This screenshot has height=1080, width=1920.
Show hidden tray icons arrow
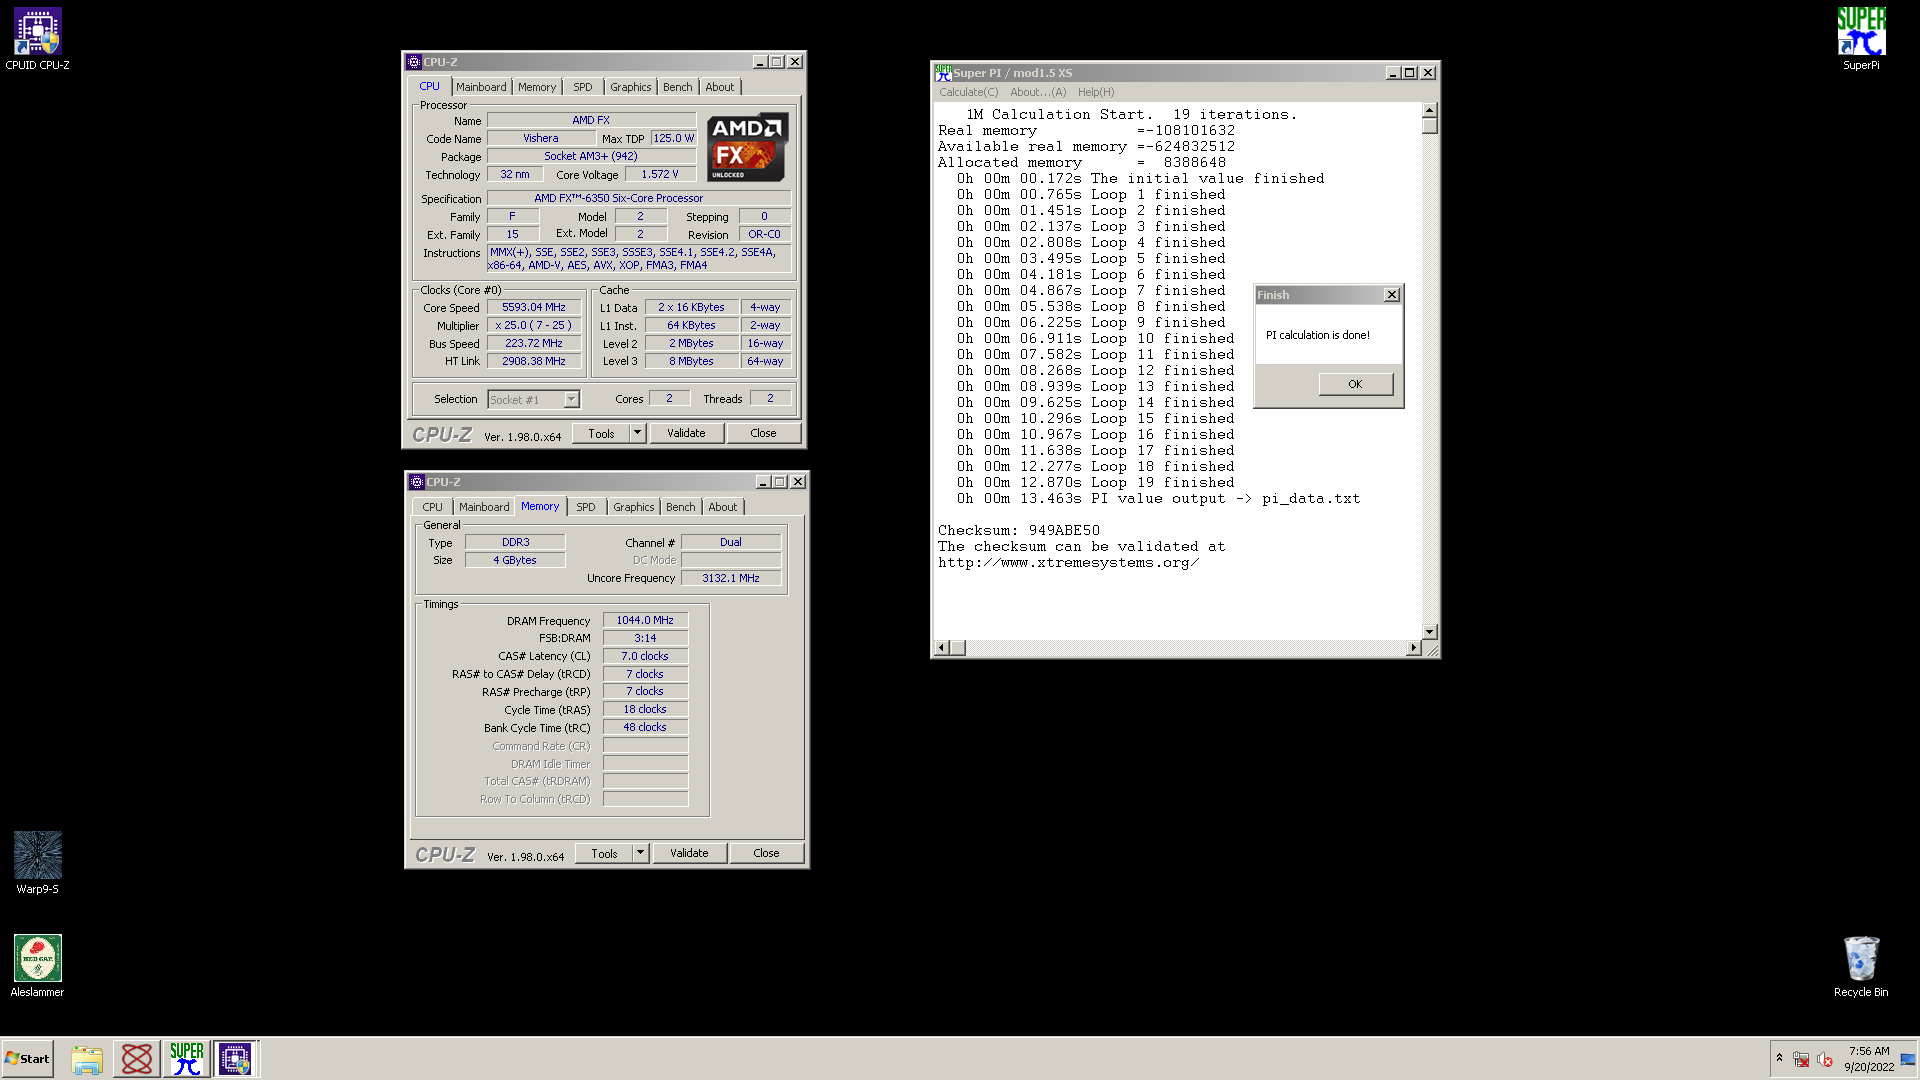(x=1779, y=1058)
